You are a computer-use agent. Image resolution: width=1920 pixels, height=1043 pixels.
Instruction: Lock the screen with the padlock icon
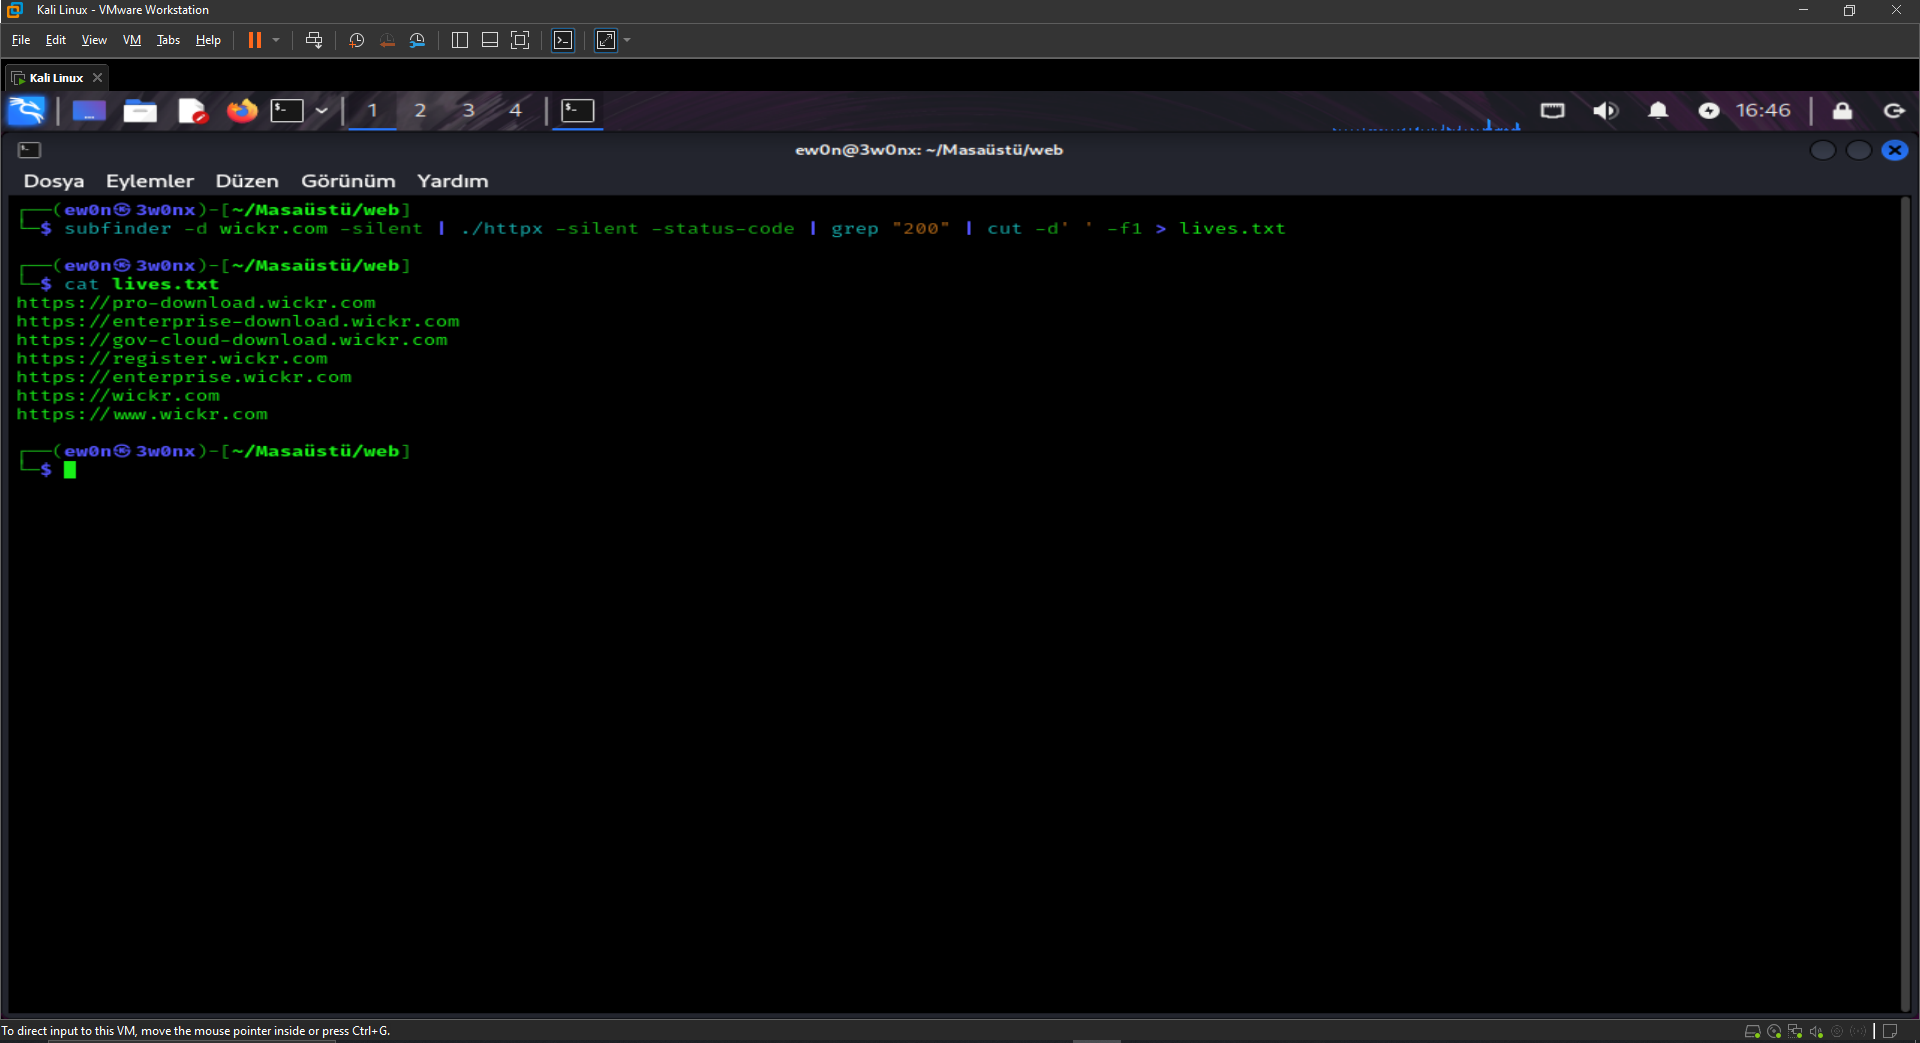(x=1842, y=110)
